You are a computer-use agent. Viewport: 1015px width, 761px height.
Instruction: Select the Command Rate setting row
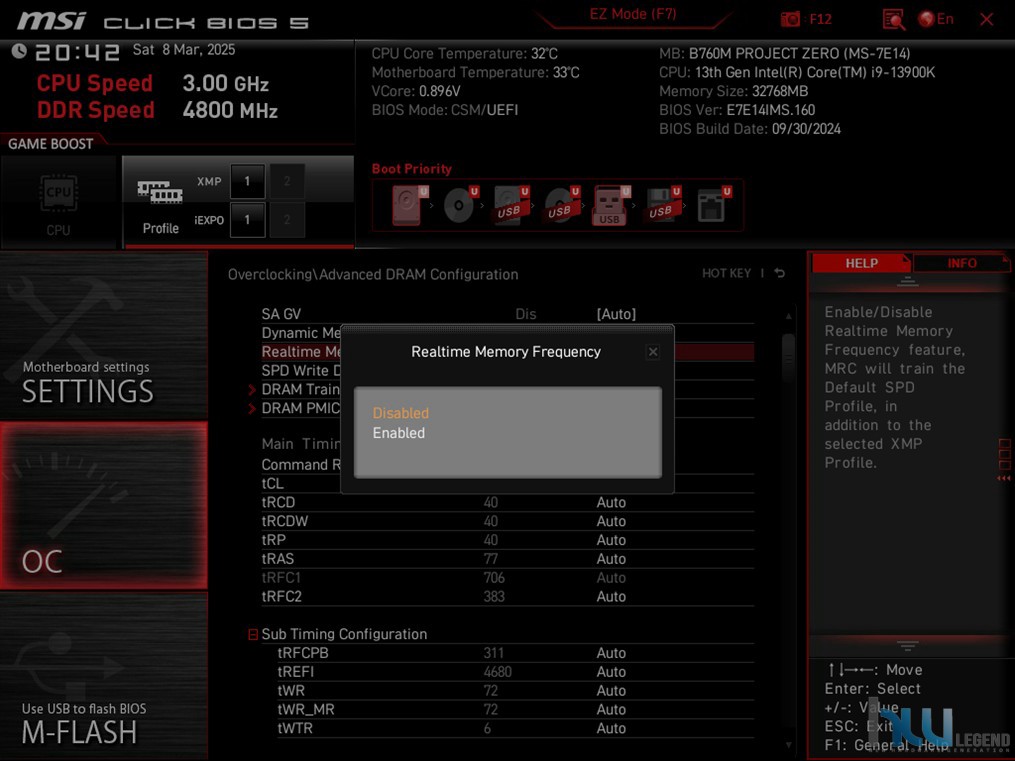click(300, 465)
